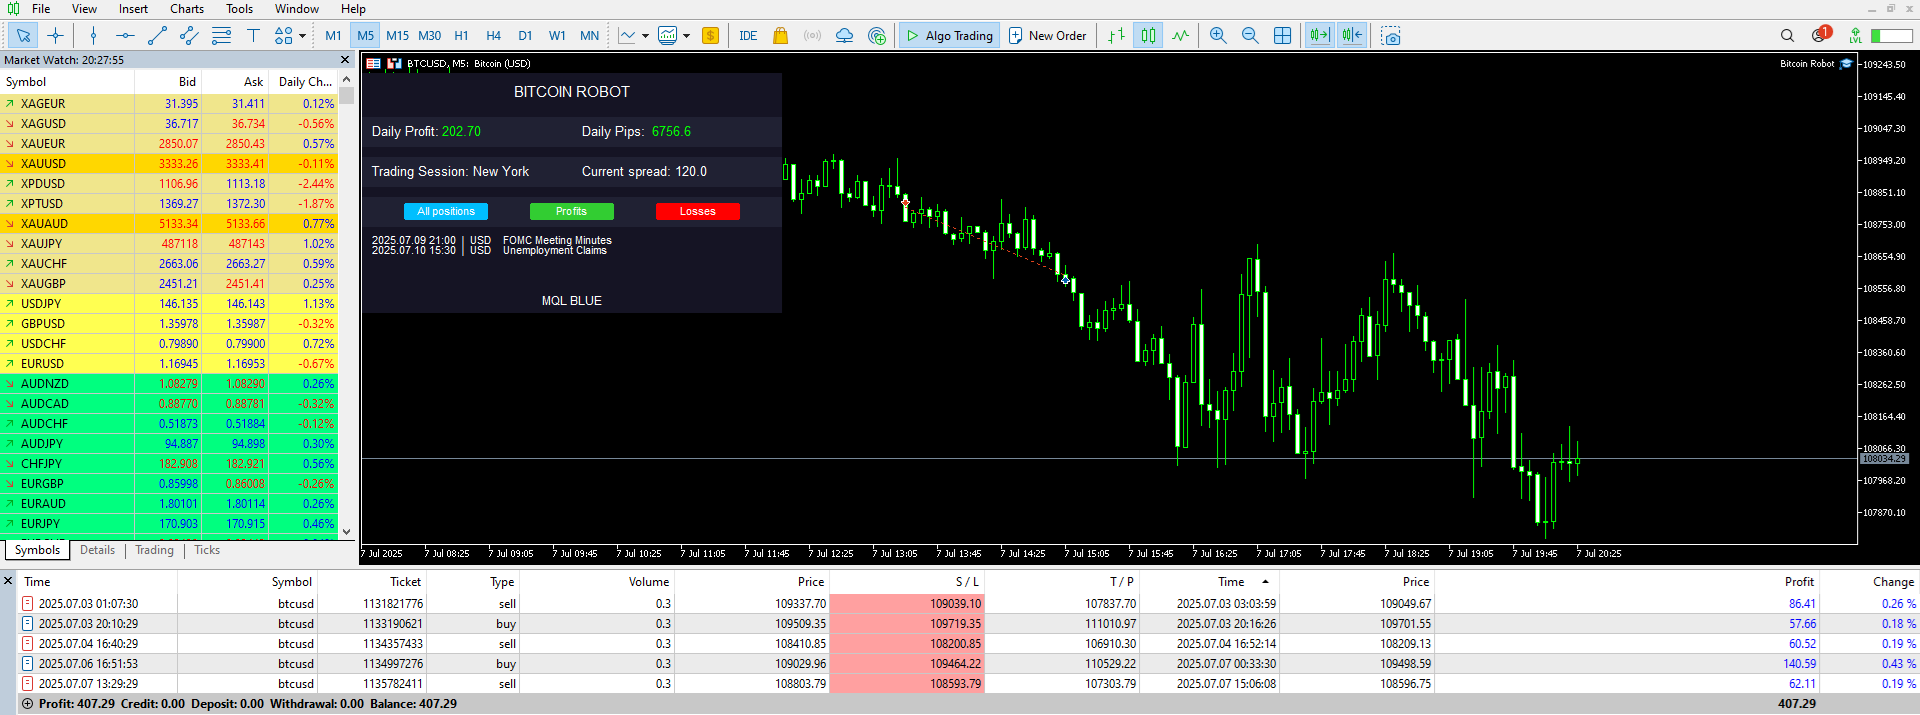Open the MetaEditor IDE
Image resolution: width=1920 pixels, height=715 pixels.
(748, 36)
